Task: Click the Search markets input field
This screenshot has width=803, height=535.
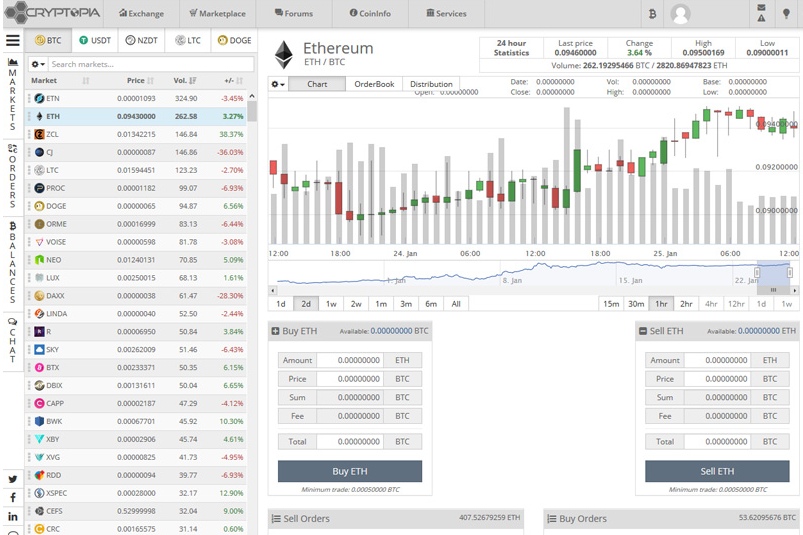Action: click(151, 64)
